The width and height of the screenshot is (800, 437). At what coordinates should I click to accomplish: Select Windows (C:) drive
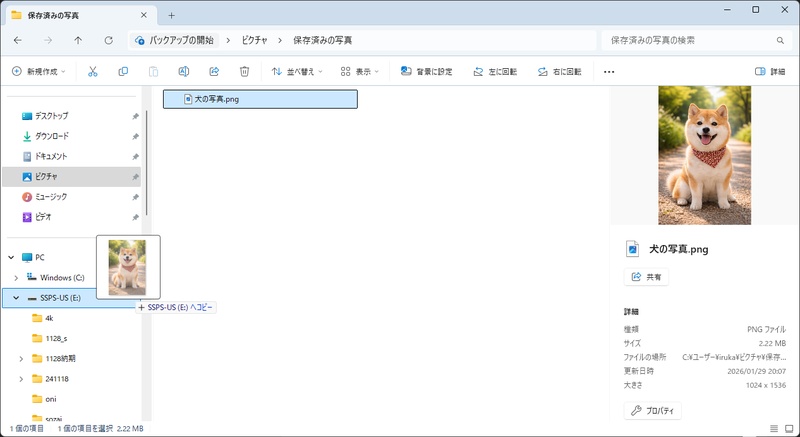click(x=62, y=278)
